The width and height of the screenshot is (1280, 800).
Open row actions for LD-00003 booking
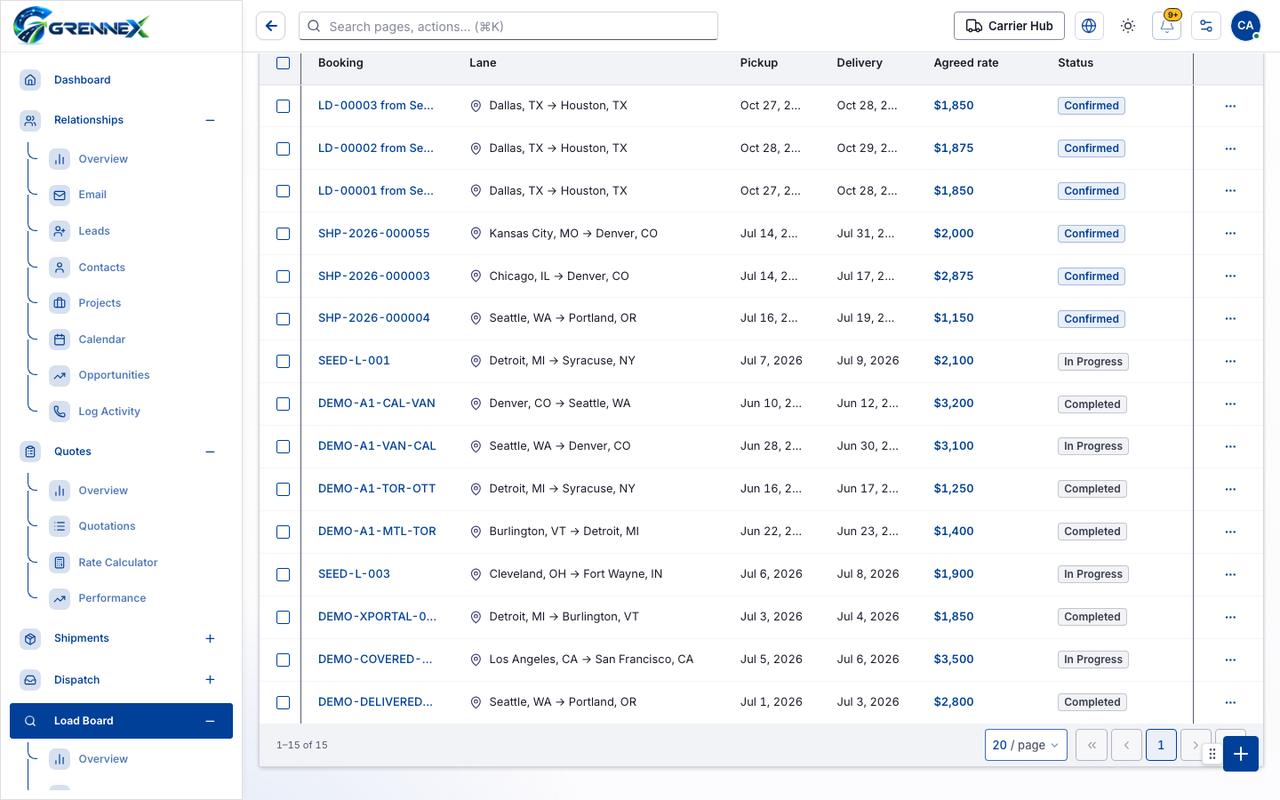pos(1230,106)
